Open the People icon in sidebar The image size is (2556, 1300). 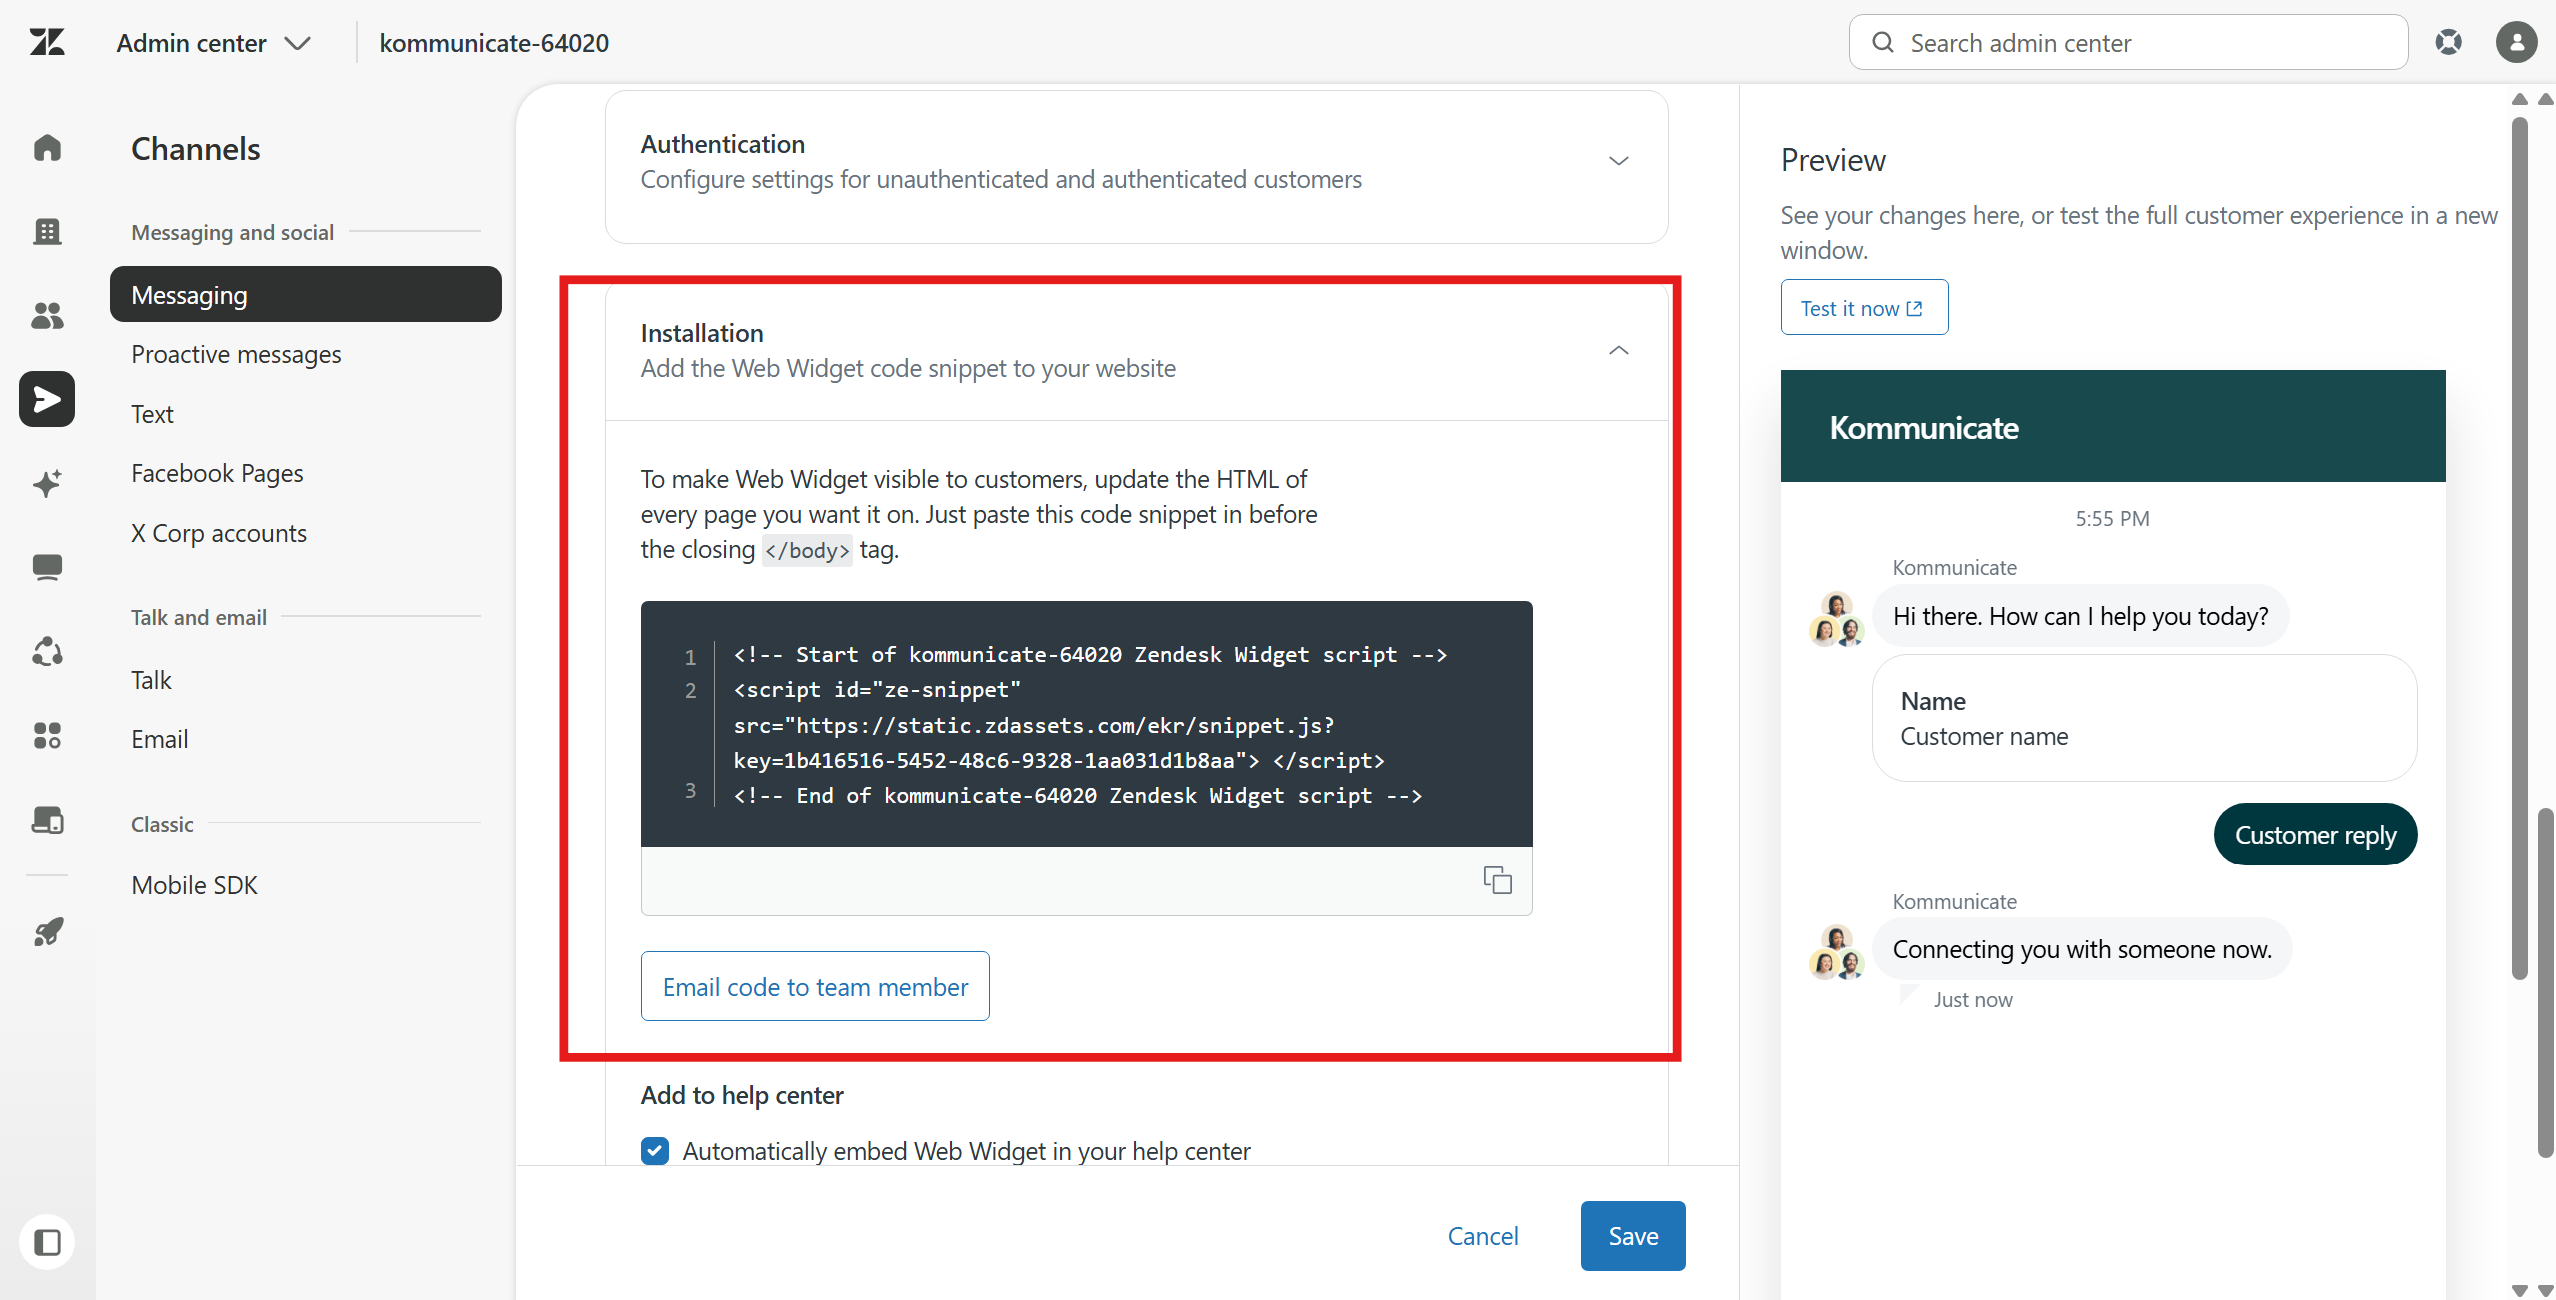tap(47, 315)
